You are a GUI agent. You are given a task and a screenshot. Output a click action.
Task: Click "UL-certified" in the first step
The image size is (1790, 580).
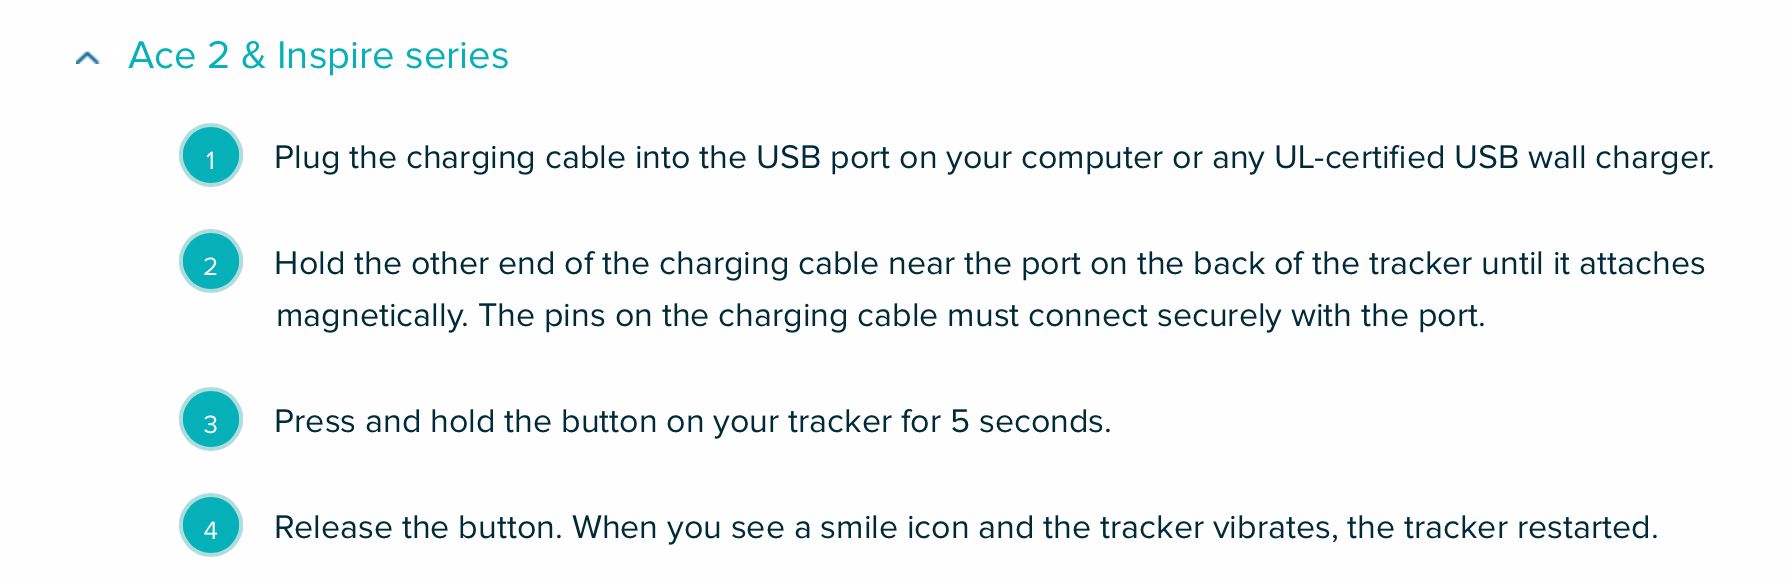point(1359,158)
